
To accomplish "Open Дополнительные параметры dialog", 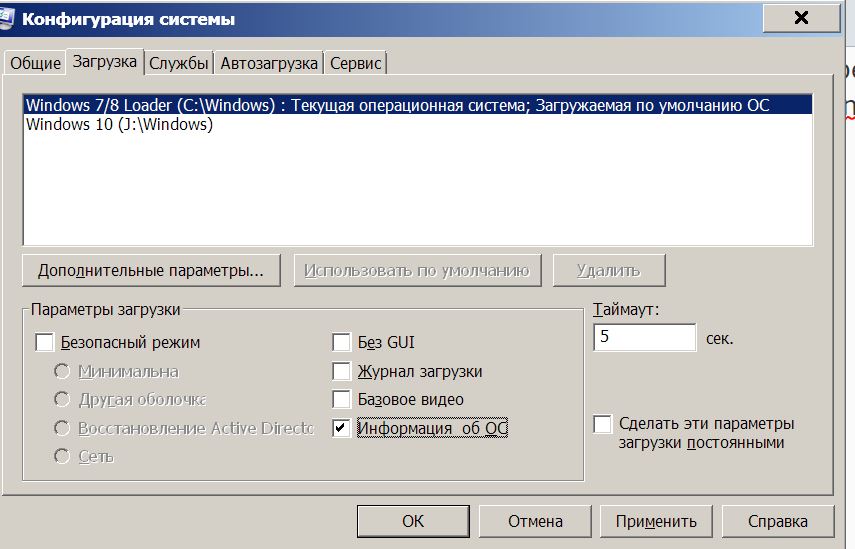I will (x=151, y=270).
